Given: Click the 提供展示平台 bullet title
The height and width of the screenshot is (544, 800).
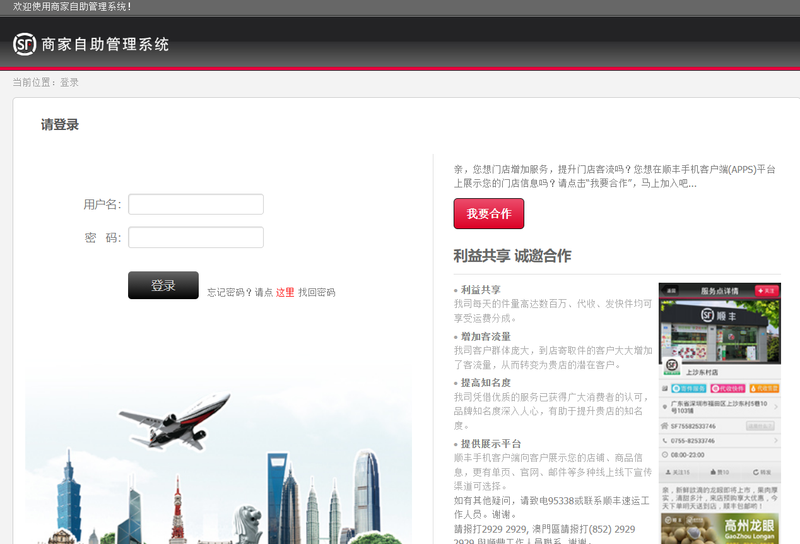Looking at the screenshot, I should [491, 444].
